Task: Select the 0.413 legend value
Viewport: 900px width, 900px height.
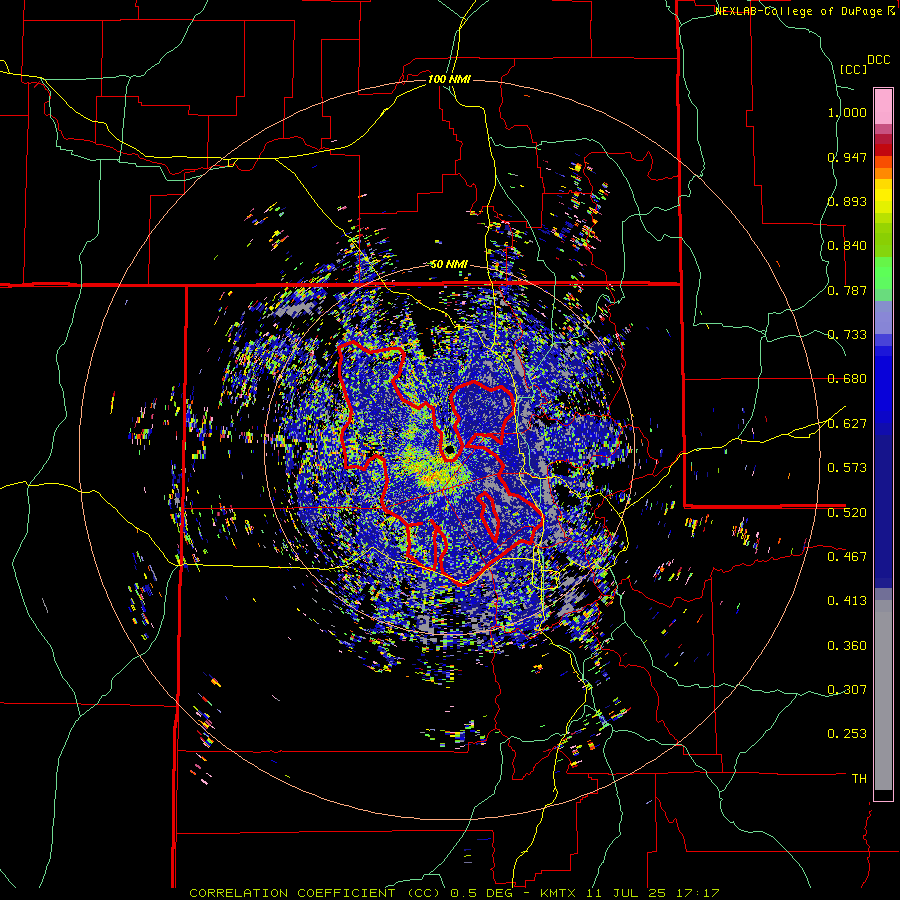Action: 847,601
